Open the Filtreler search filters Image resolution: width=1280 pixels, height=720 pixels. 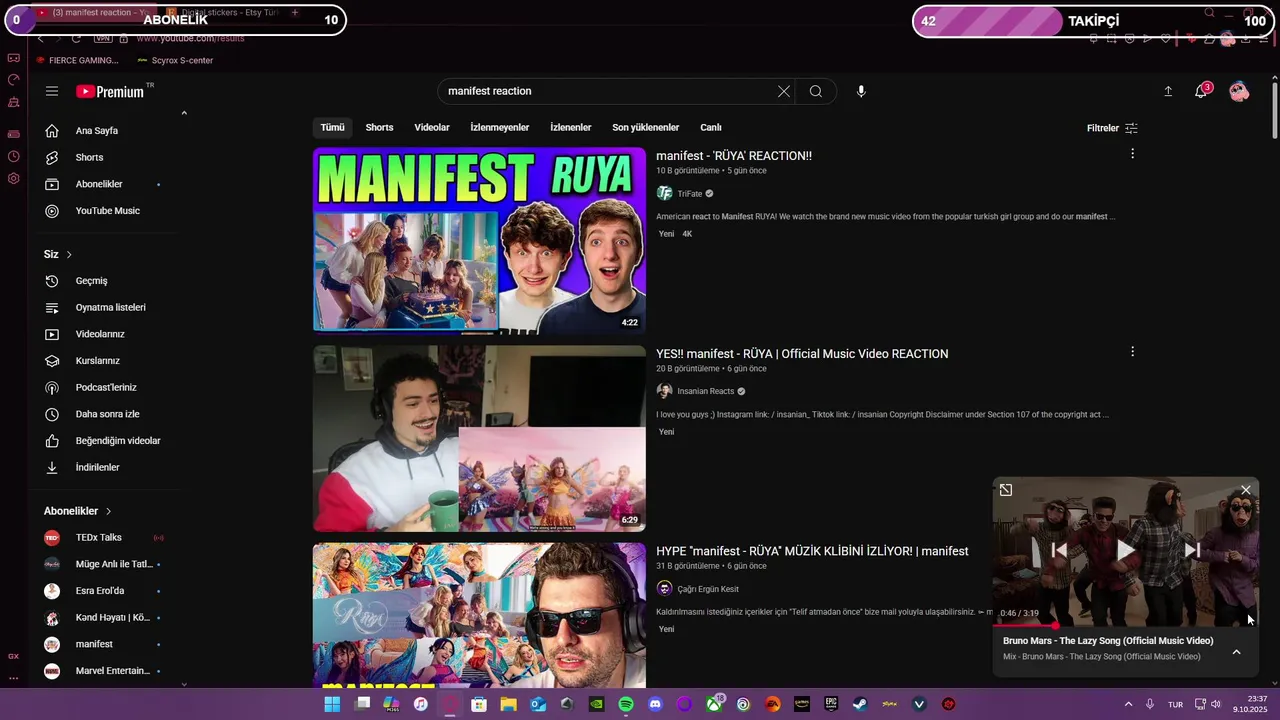[x=1112, y=128]
